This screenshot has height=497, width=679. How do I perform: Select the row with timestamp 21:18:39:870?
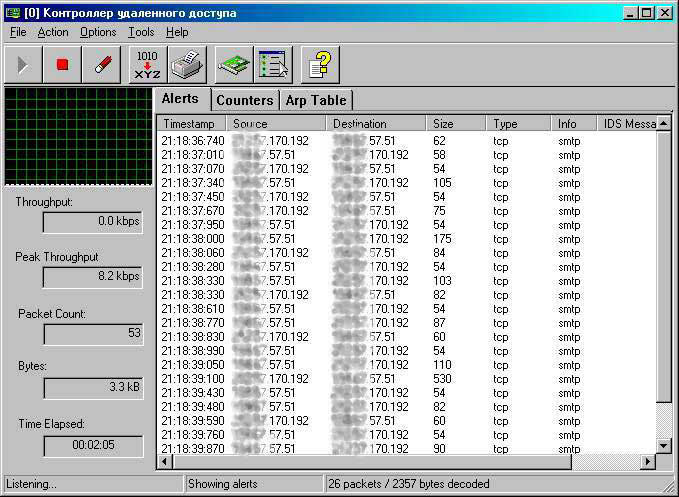tap(407, 449)
